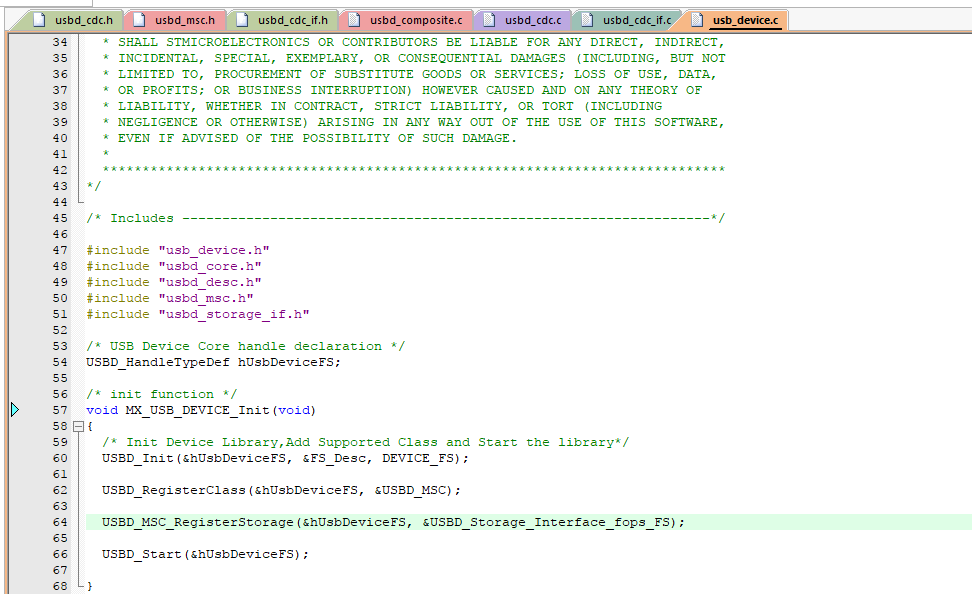Click the "NEGLIGENCE OR OTHERWISE" comment line
This screenshot has height=594, width=972.
[x=413, y=122]
